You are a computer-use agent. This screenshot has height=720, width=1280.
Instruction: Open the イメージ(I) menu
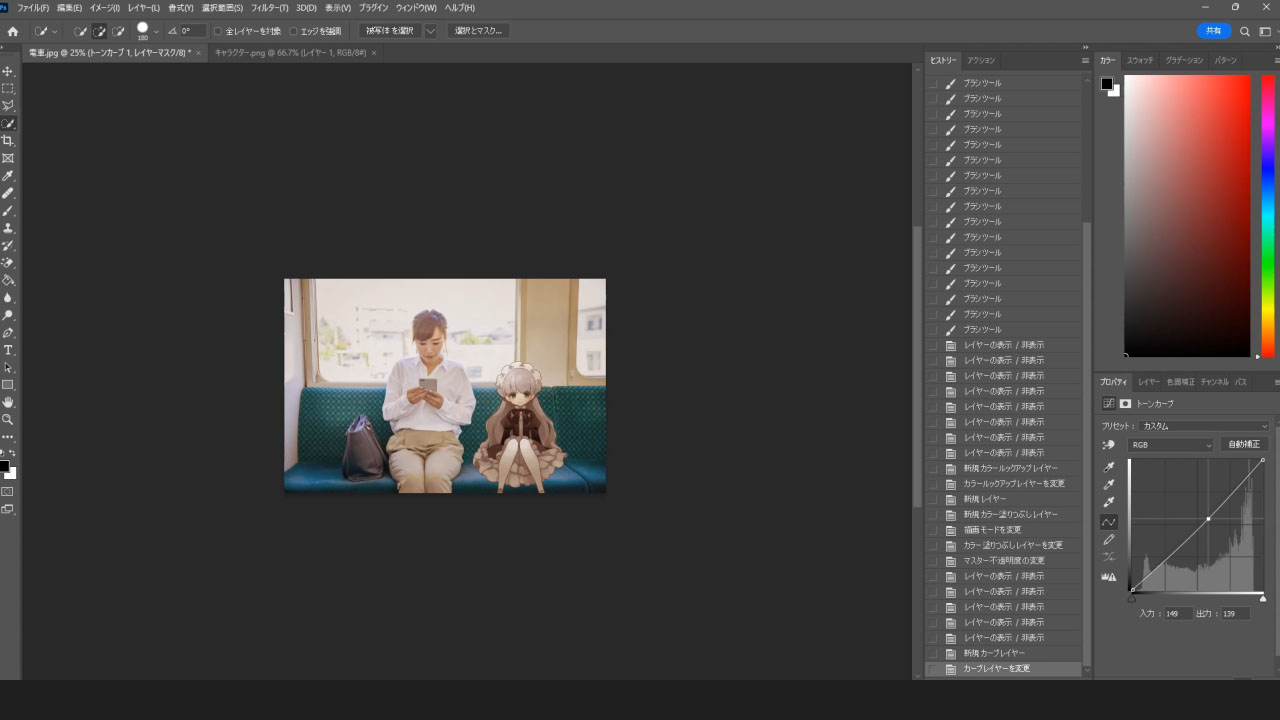105,7
